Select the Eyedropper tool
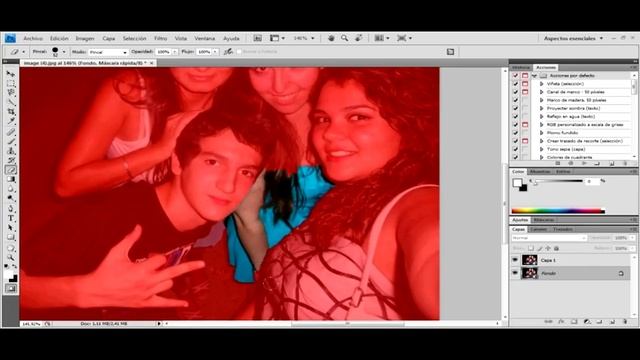 tap(11, 121)
